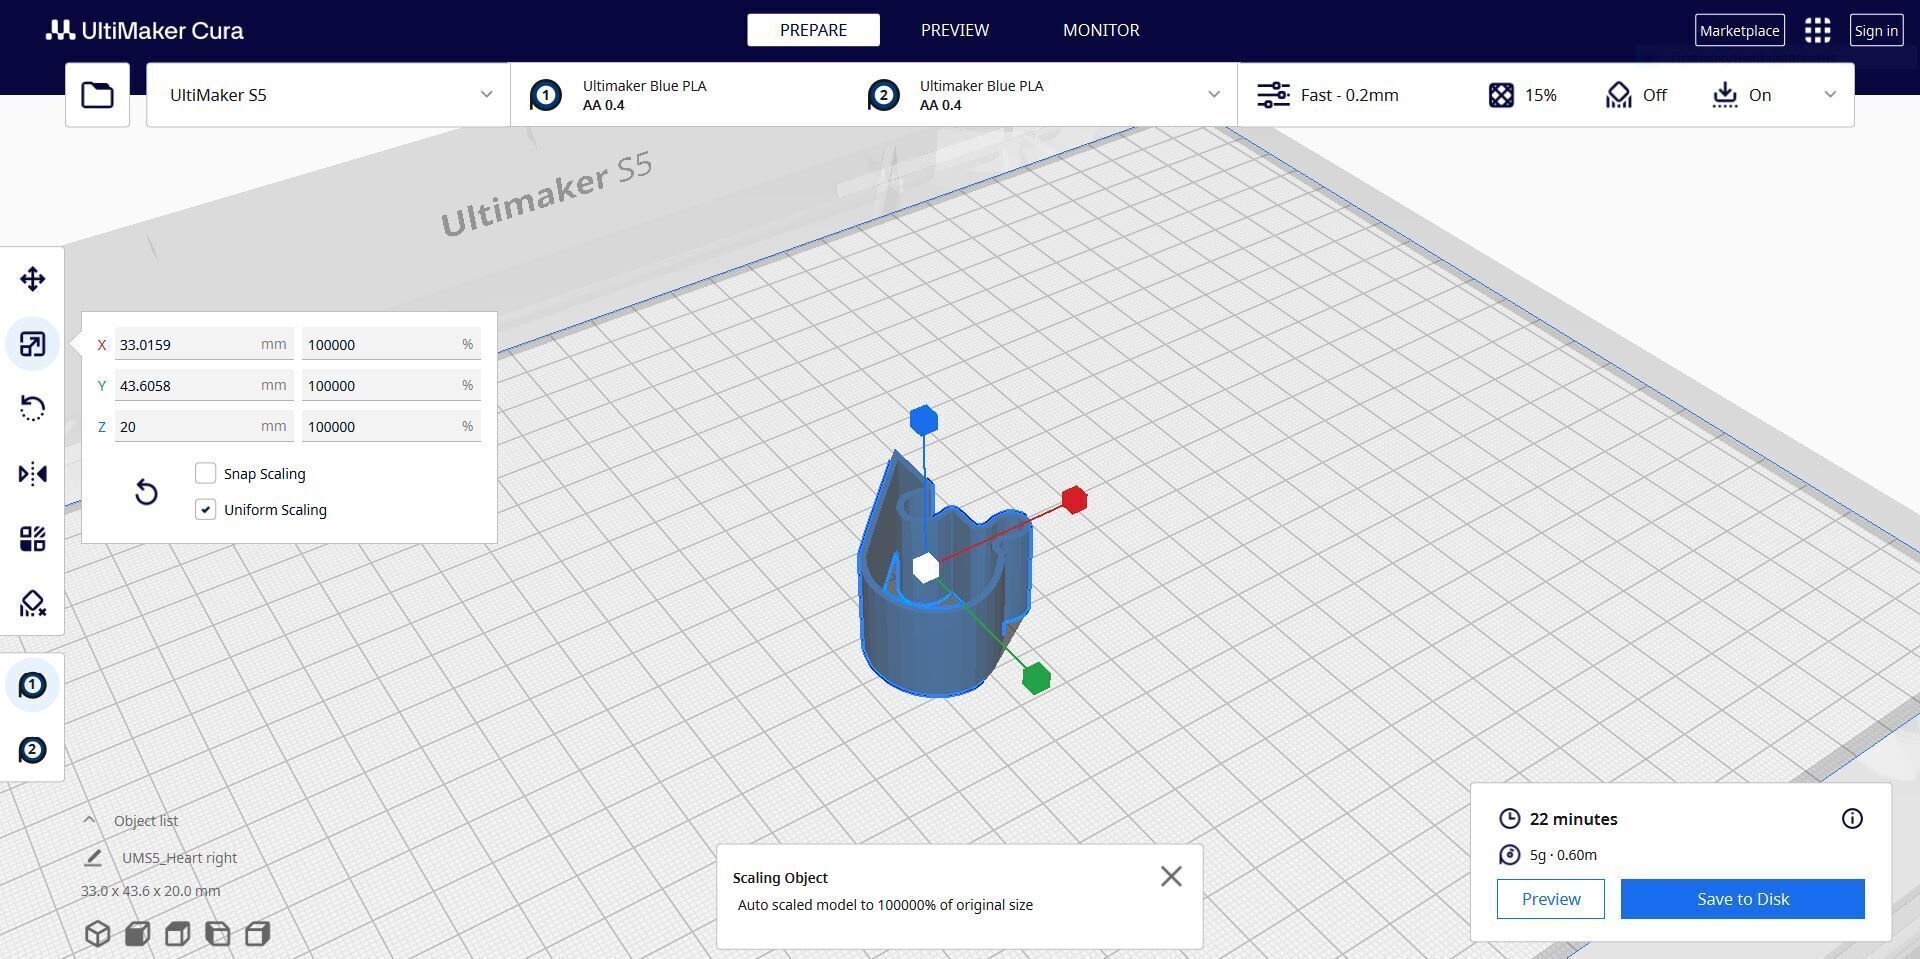Expand the print settings panel chevron
Image resolution: width=1920 pixels, height=959 pixels.
pyautogui.click(x=1830, y=95)
